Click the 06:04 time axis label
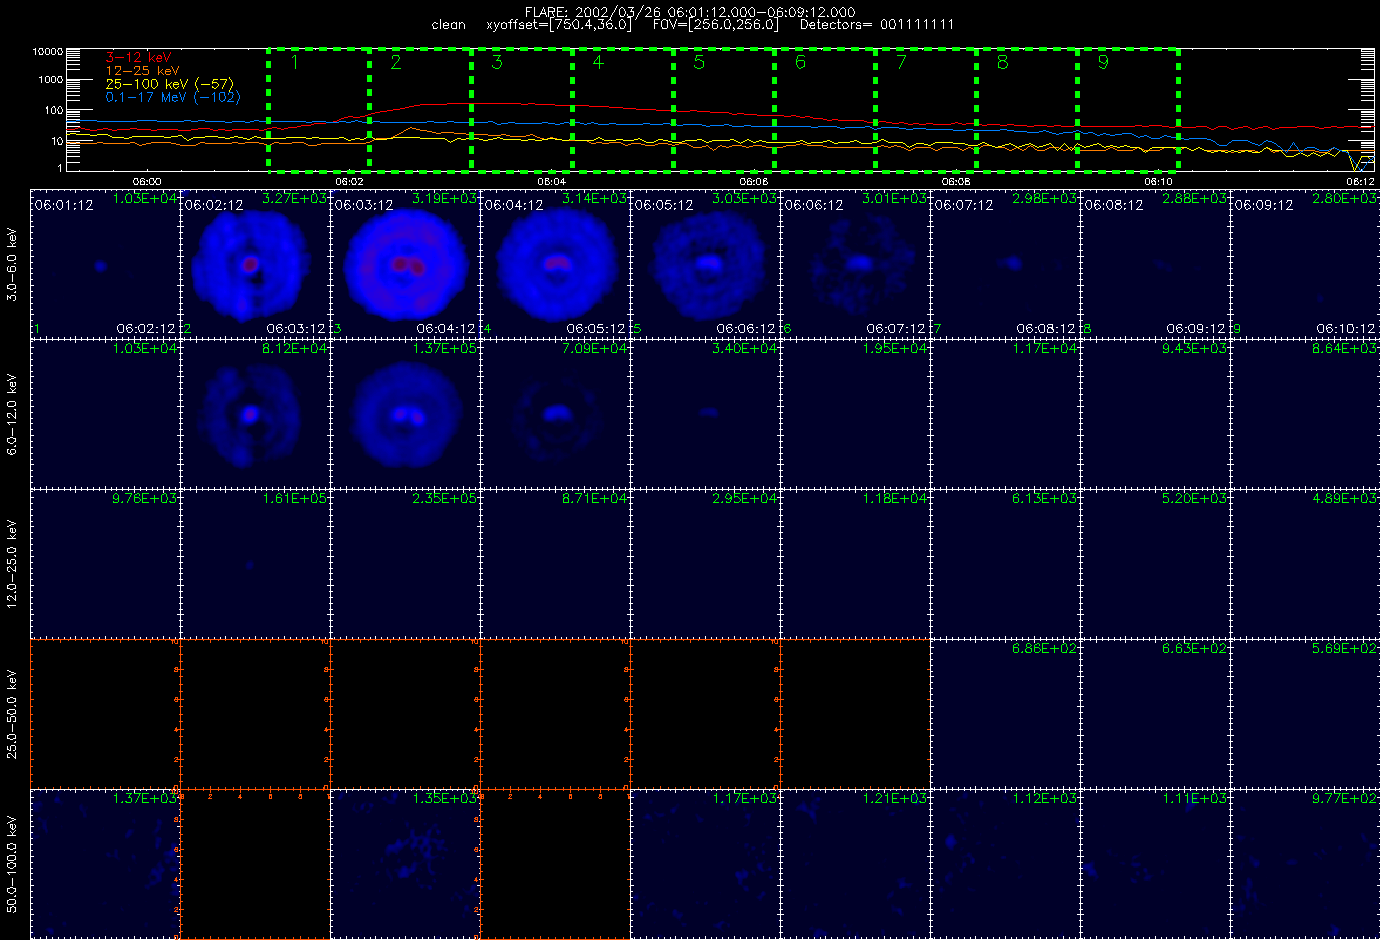The height and width of the screenshot is (940, 1380). [x=552, y=181]
